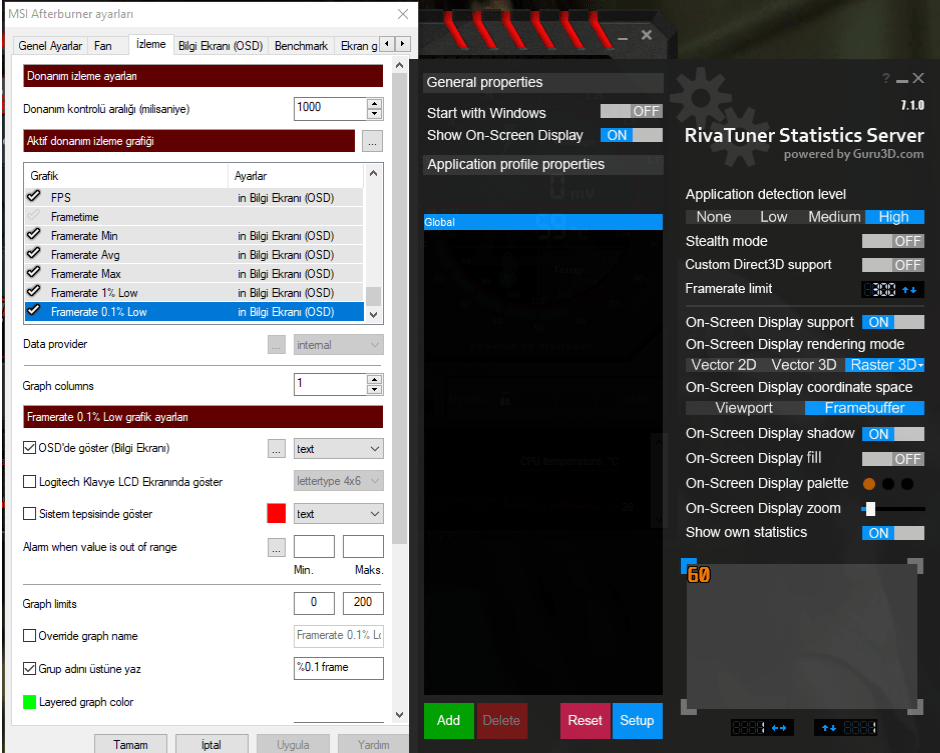Select Viewport coordinate space
The image size is (940, 753).
(744, 408)
